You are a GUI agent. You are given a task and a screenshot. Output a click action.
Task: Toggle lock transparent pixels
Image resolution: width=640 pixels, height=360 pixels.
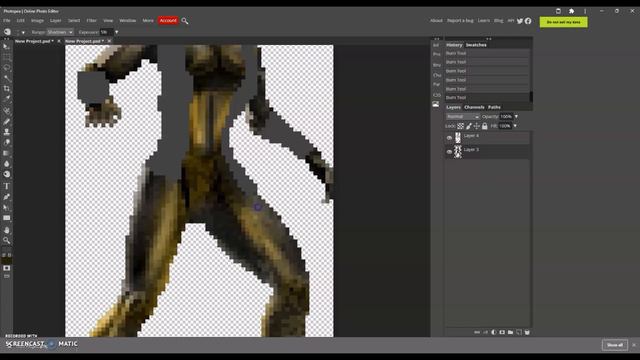click(460, 126)
